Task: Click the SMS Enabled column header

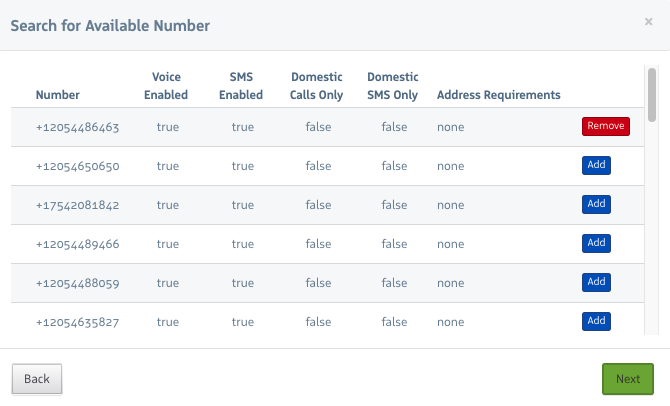Action: [x=241, y=86]
